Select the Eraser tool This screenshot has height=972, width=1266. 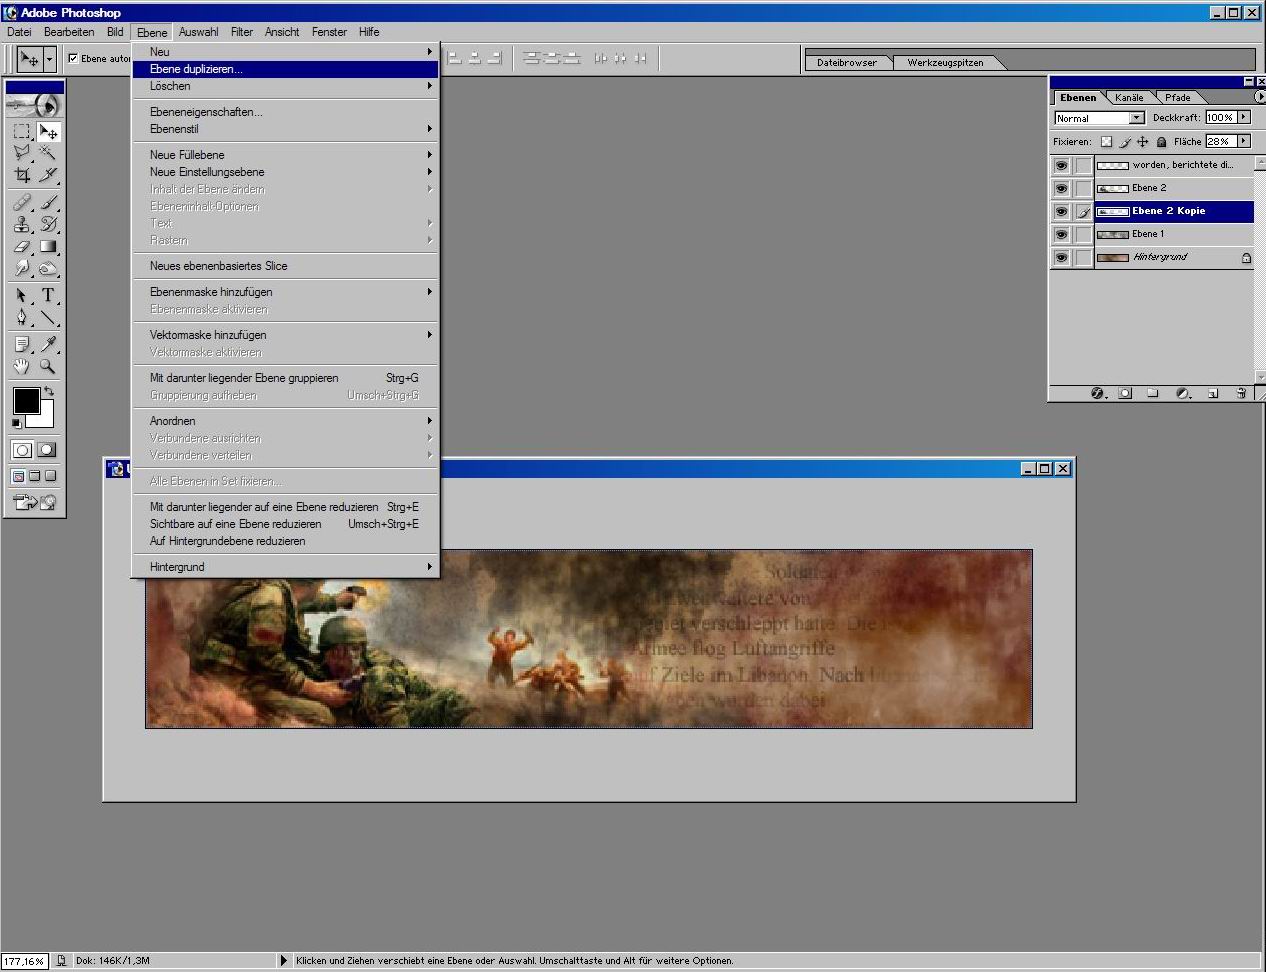(22, 246)
